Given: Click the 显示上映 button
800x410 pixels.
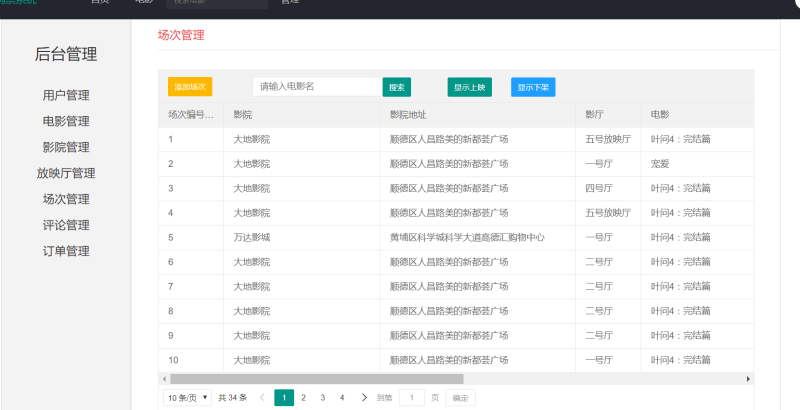Looking at the screenshot, I should pos(469,87).
